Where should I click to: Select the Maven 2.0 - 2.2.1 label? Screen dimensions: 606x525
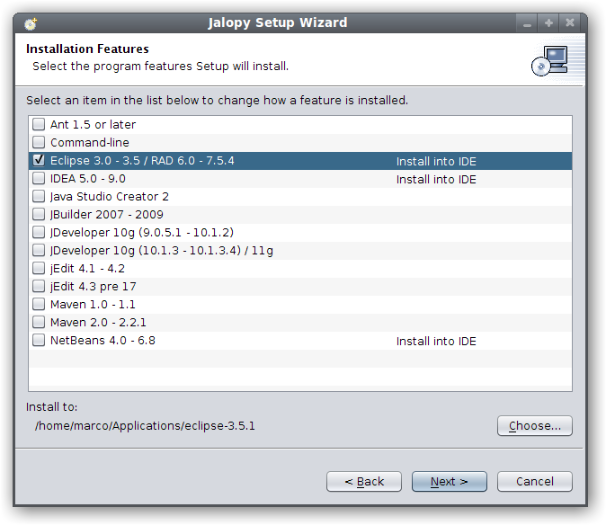pyautogui.click(x=98, y=322)
